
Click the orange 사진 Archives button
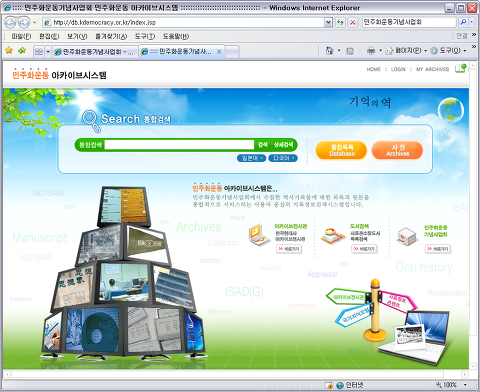click(x=397, y=150)
